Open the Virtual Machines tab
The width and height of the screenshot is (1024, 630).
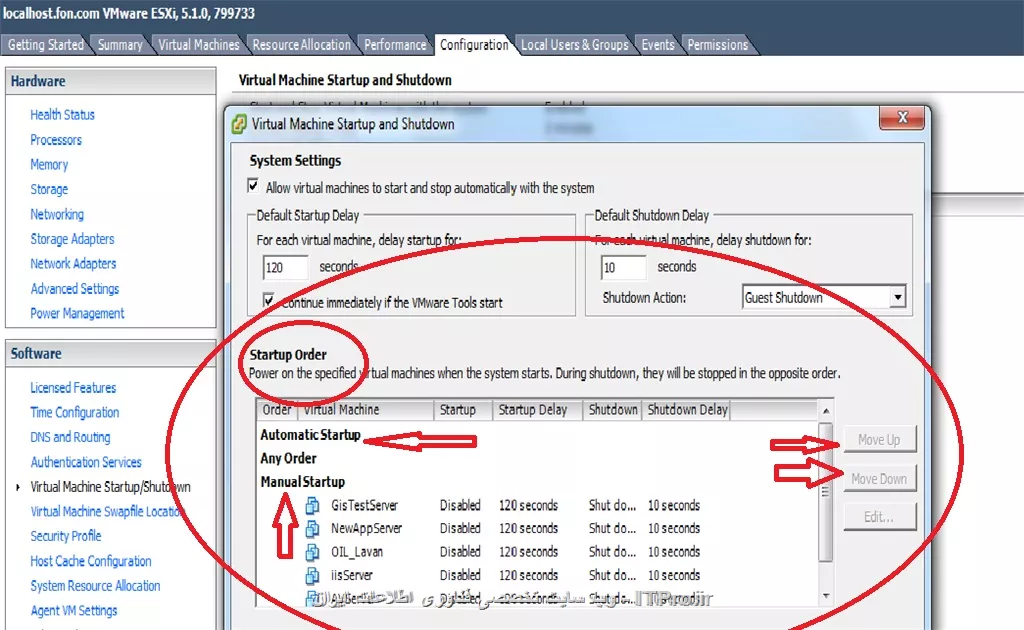click(199, 45)
